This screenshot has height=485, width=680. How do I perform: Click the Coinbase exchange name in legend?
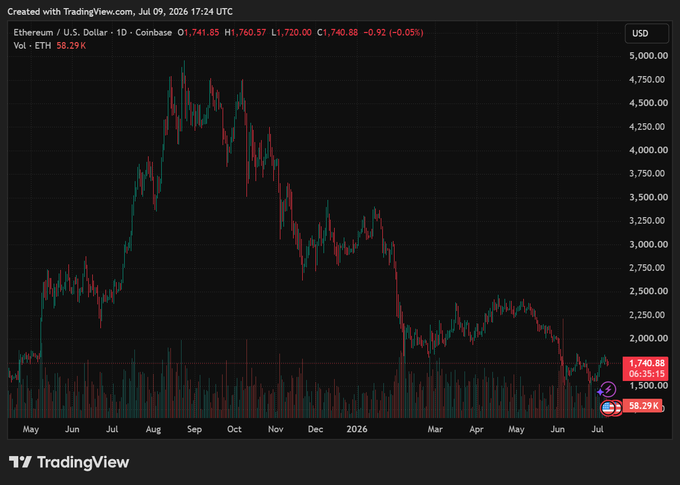[x=154, y=33]
